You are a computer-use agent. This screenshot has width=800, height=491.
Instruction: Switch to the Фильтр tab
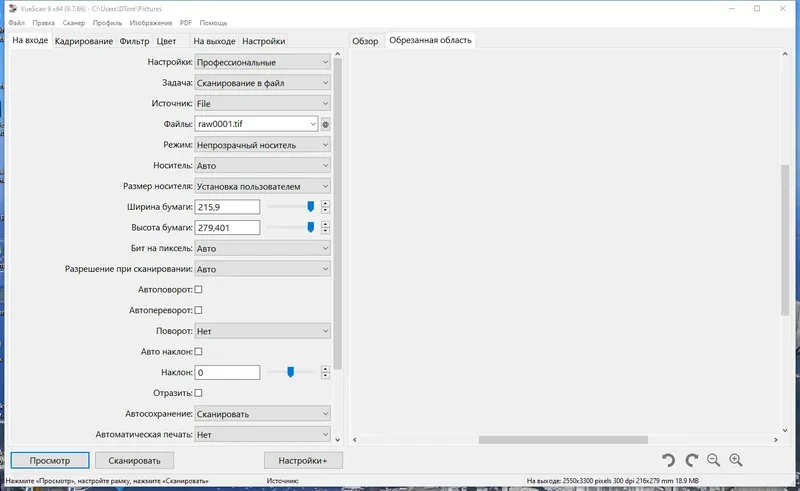134,41
